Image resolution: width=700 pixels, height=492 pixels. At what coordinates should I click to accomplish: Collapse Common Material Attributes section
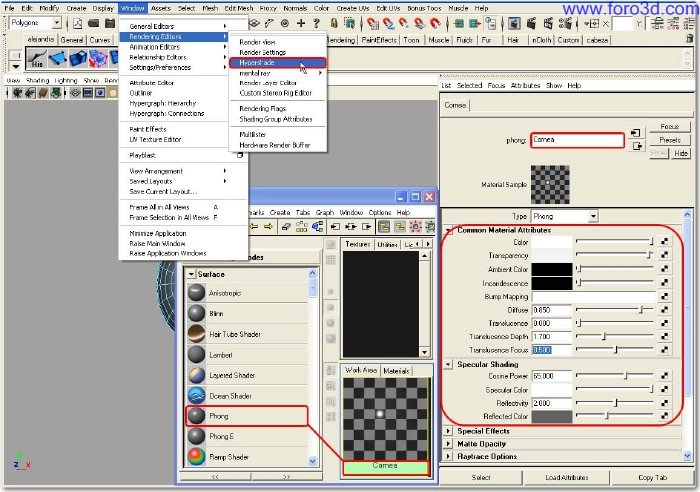pos(449,230)
